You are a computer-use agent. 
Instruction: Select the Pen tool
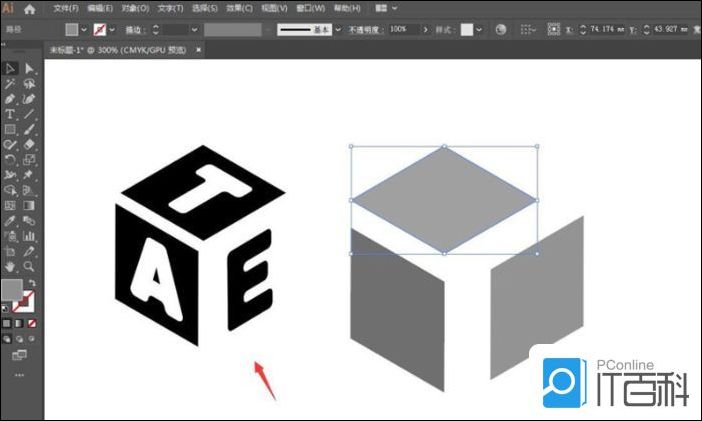pos(10,99)
